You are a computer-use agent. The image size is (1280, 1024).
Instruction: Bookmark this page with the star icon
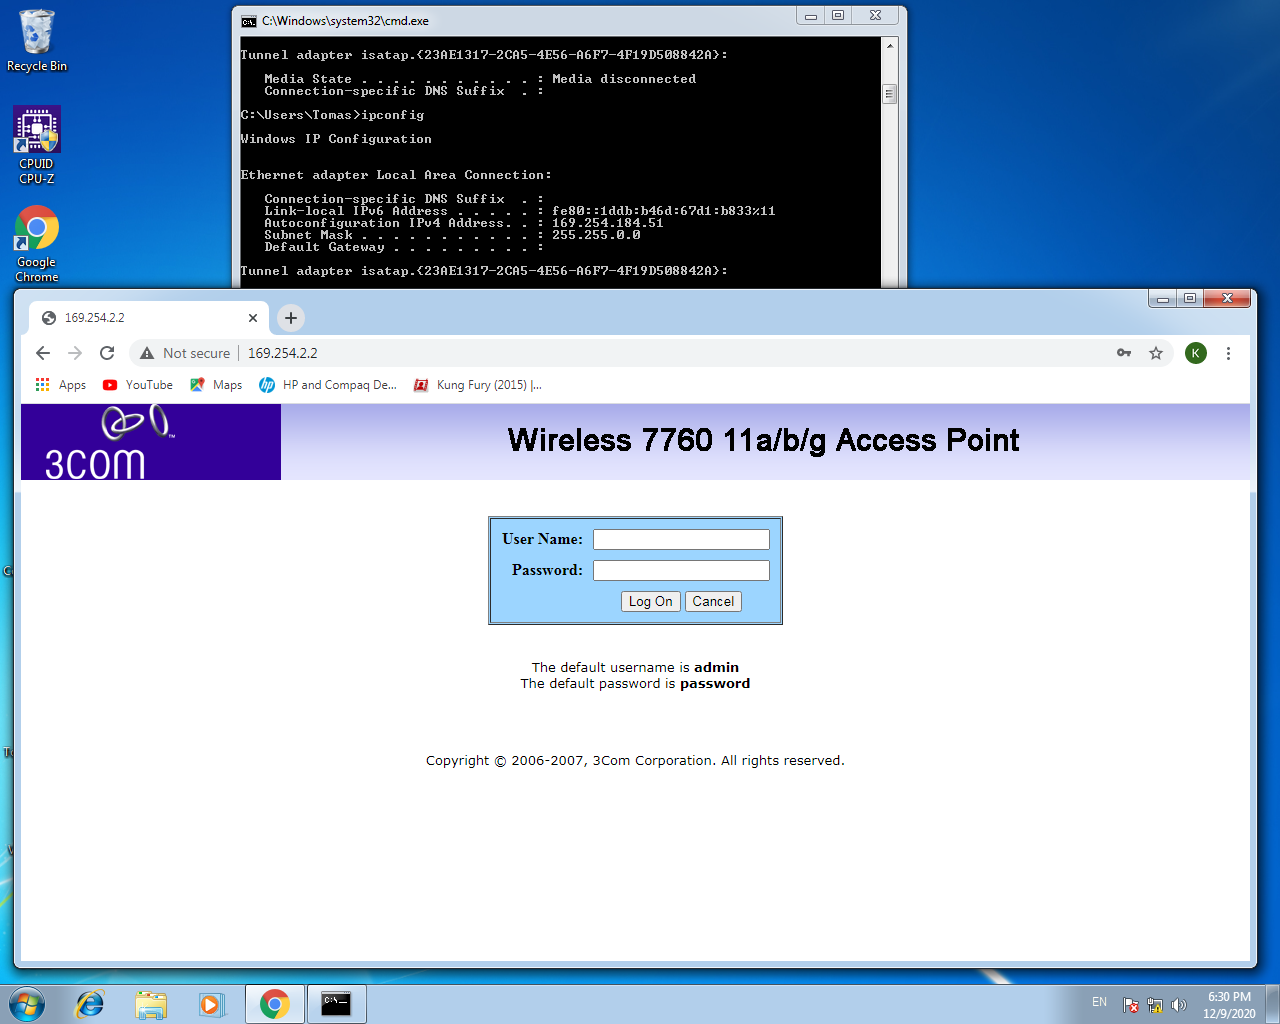point(1156,353)
